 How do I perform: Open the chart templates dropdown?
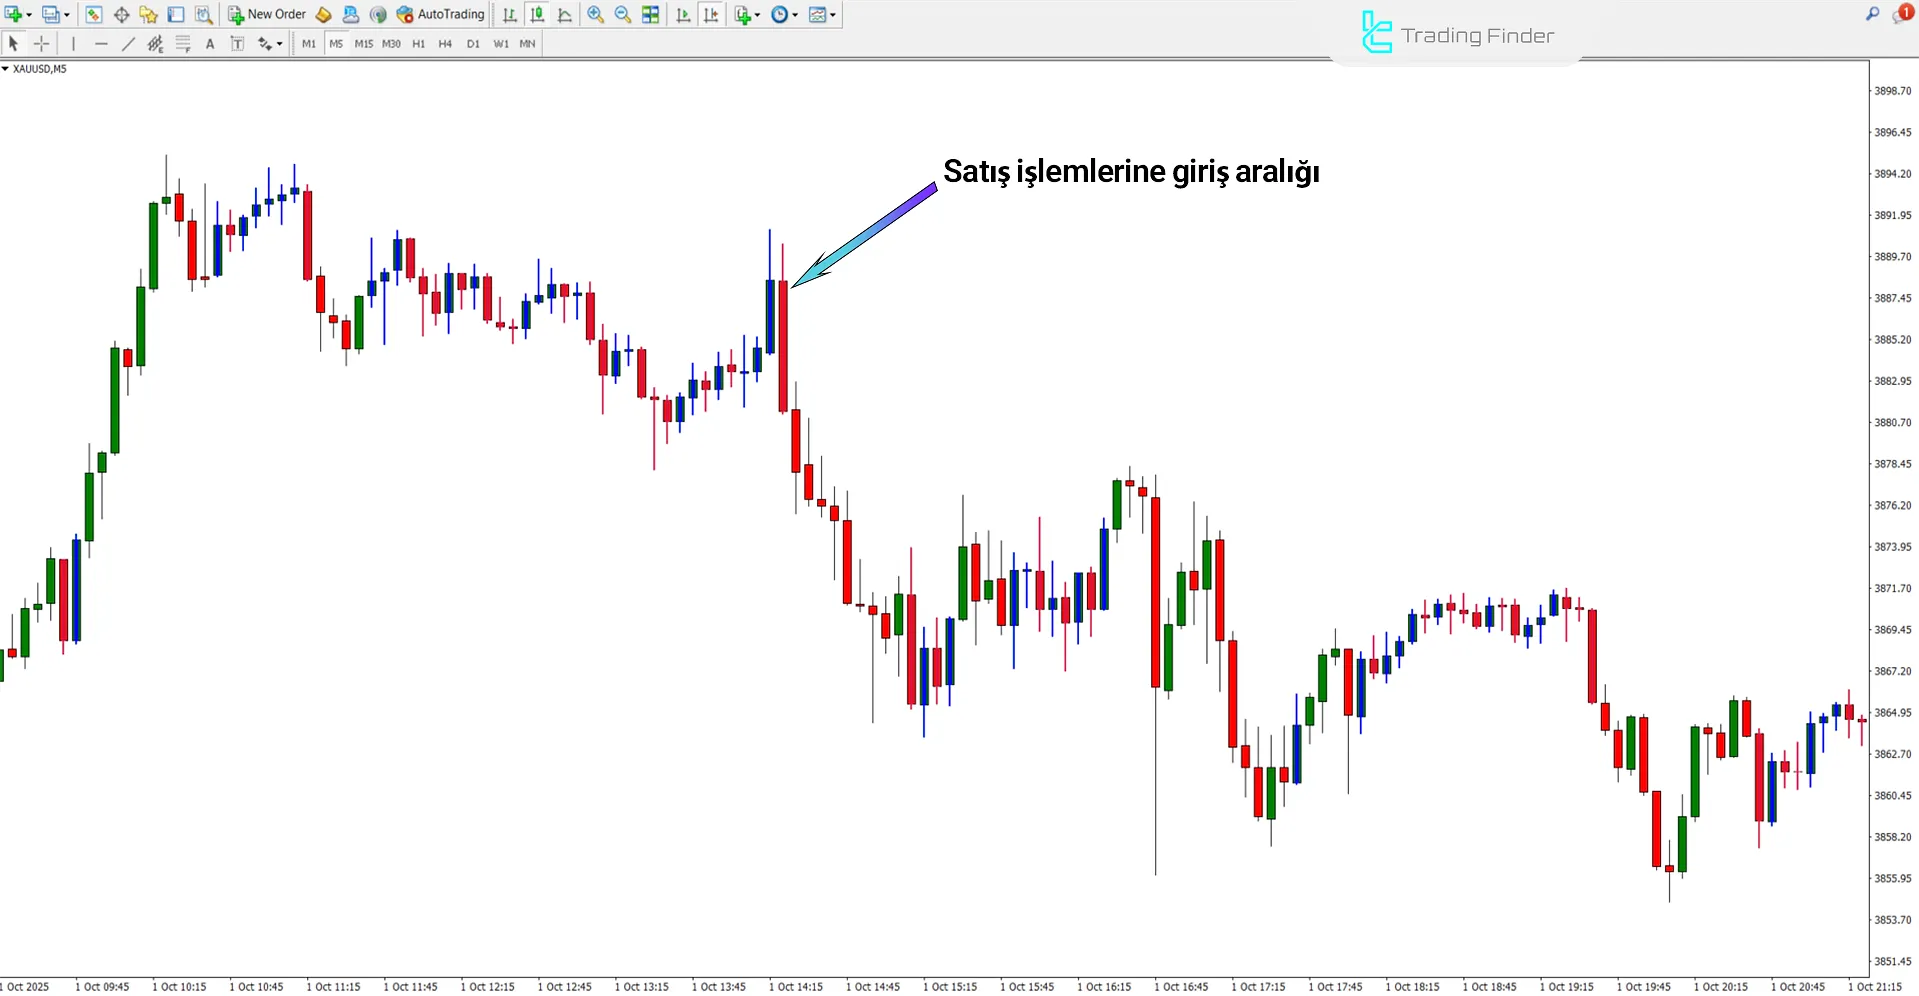click(832, 15)
